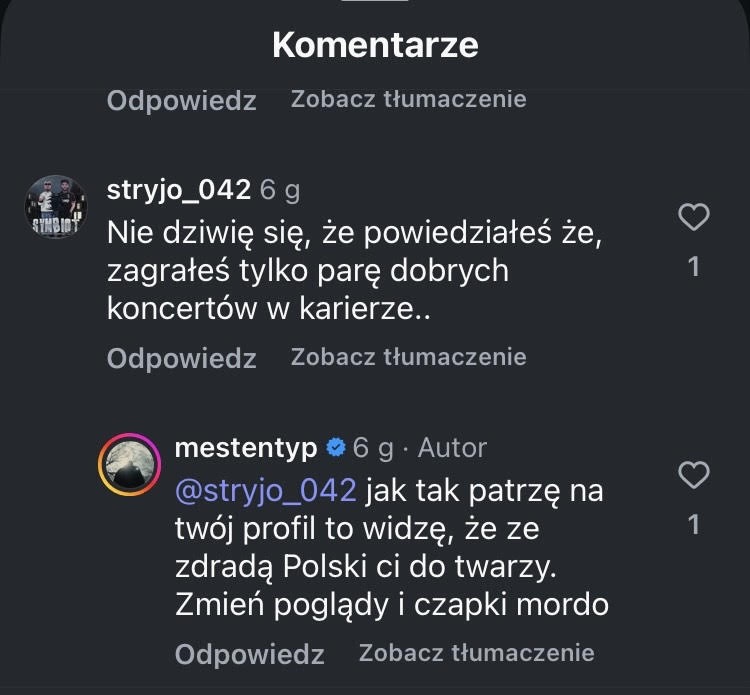The image size is (750, 695).
Task: Translate stryjo_042 comment with Zobacz tłumaczenie
Action: tap(408, 357)
